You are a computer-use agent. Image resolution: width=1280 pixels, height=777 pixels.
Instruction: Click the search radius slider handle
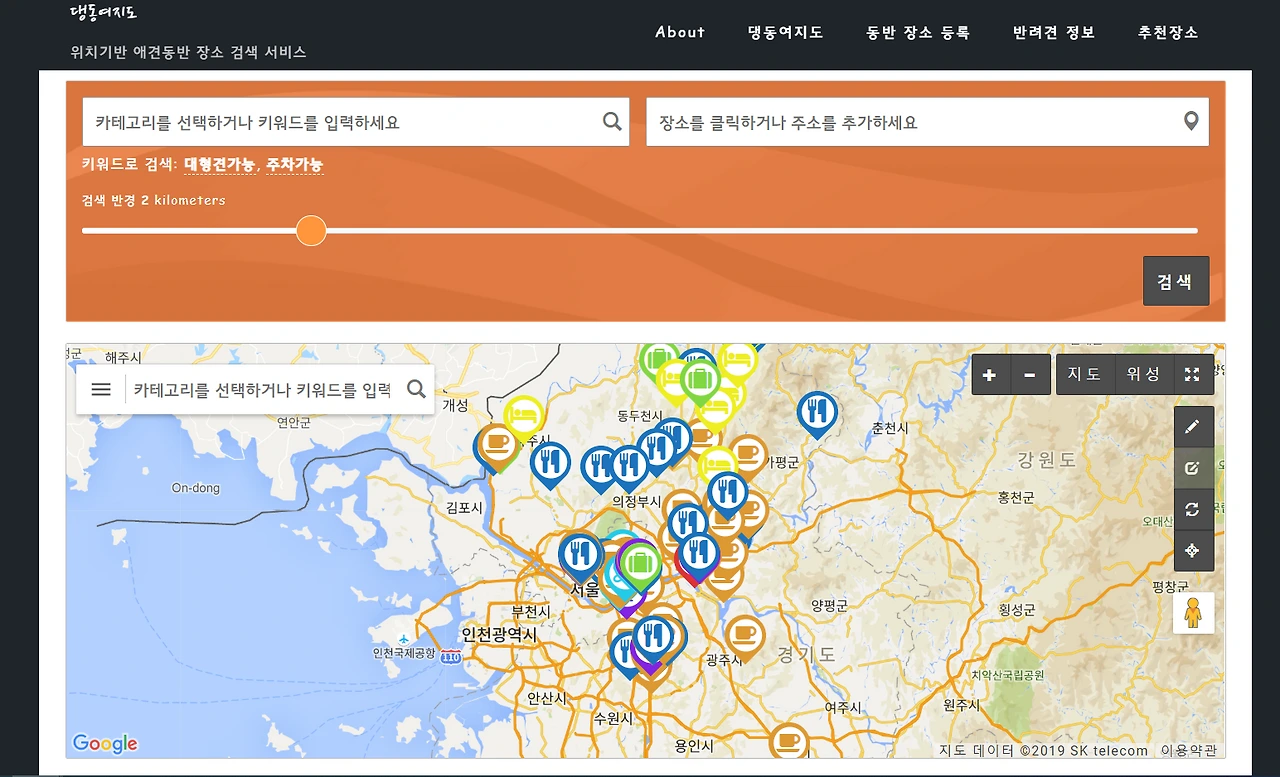(311, 231)
